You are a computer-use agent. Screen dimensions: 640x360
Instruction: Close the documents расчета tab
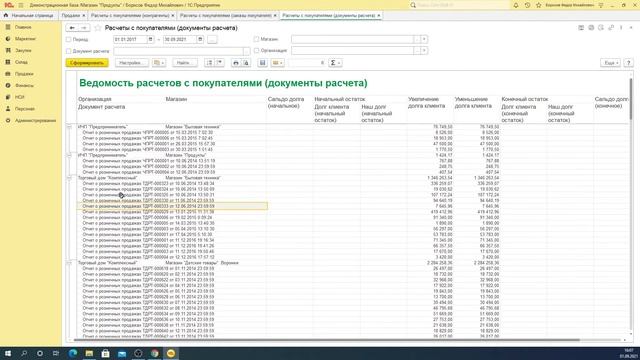tap(379, 16)
